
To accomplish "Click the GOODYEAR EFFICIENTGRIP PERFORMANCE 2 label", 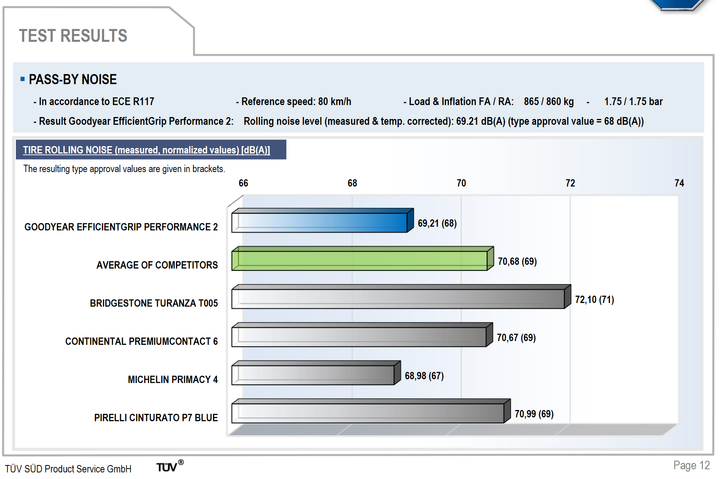I will point(121,227).
